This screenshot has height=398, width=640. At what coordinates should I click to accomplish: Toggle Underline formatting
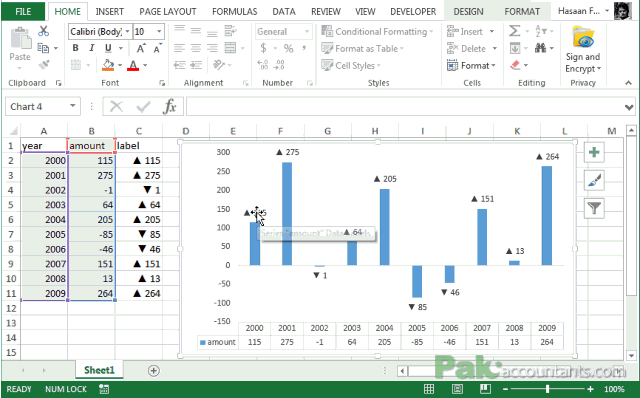tap(108, 48)
